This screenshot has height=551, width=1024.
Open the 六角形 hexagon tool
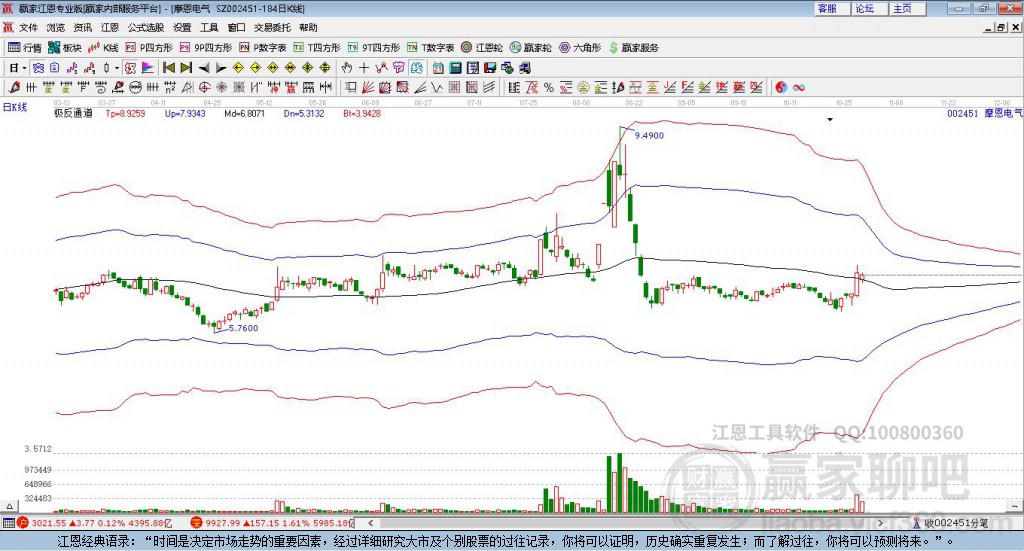[x=580, y=48]
